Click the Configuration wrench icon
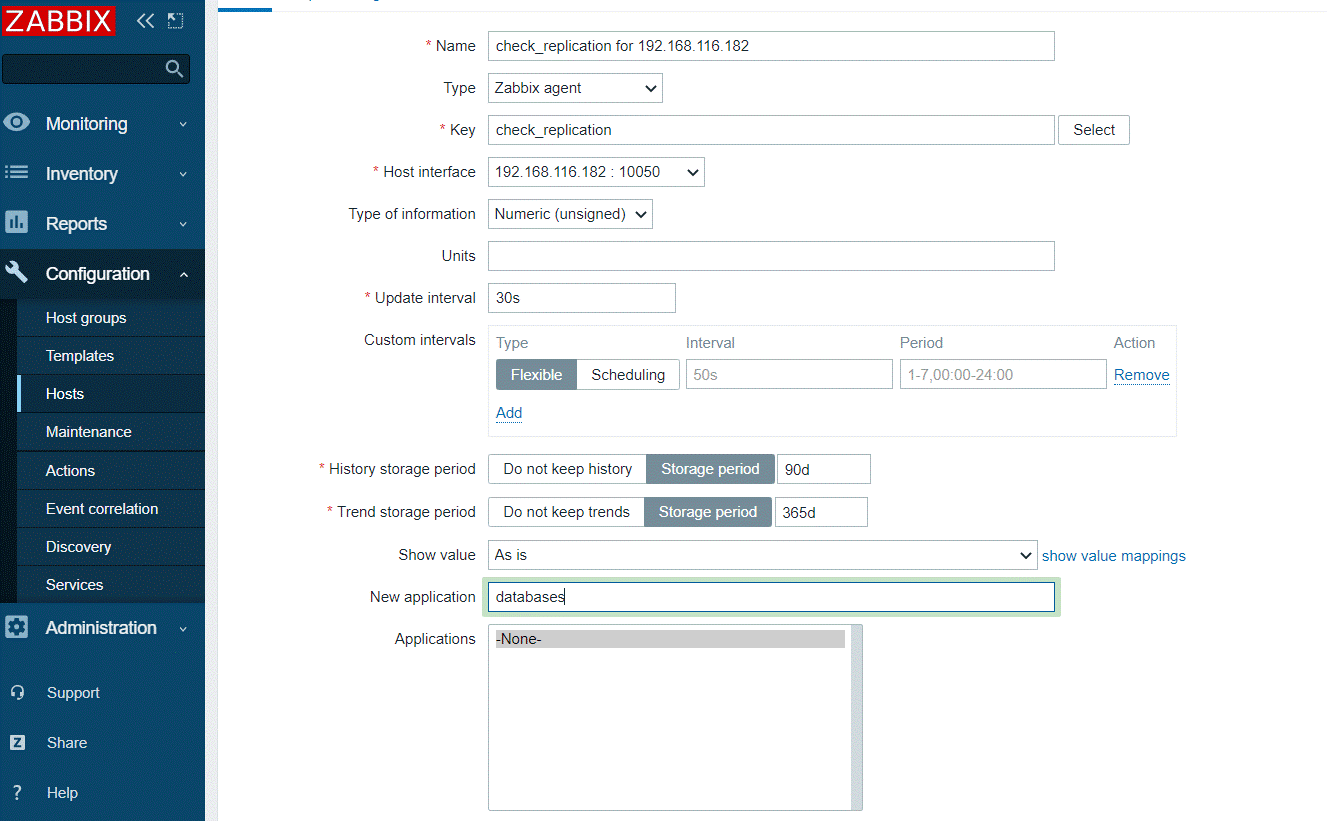 click(x=16, y=273)
